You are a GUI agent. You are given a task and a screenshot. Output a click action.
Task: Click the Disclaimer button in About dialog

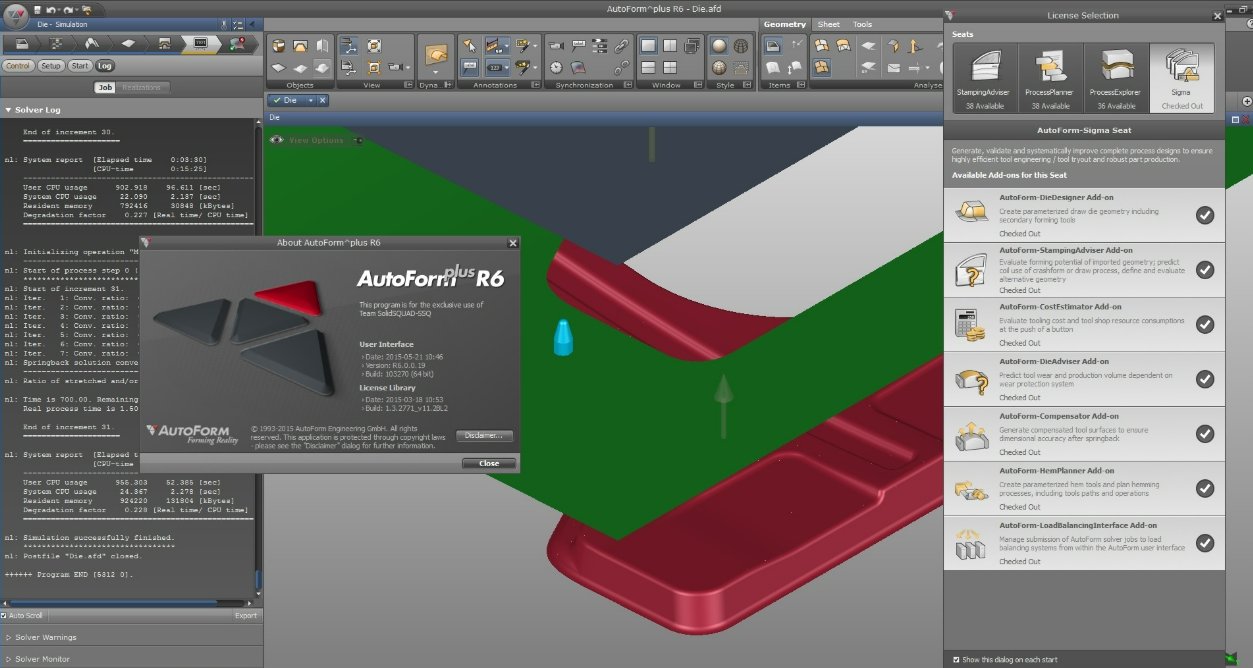[x=486, y=436]
